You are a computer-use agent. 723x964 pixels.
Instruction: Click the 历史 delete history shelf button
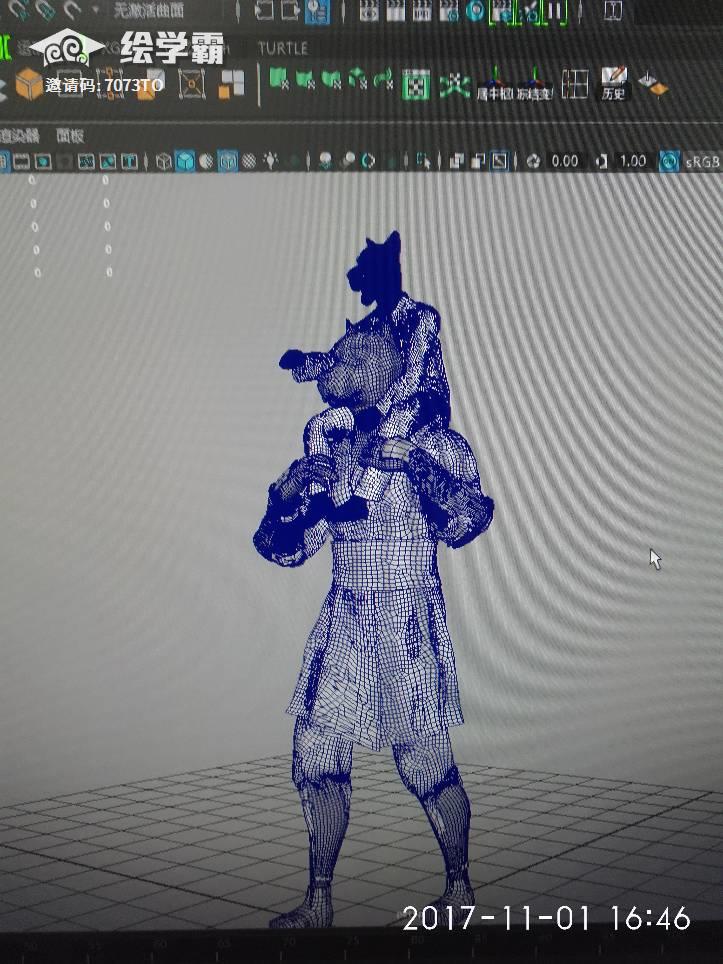click(x=614, y=84)
